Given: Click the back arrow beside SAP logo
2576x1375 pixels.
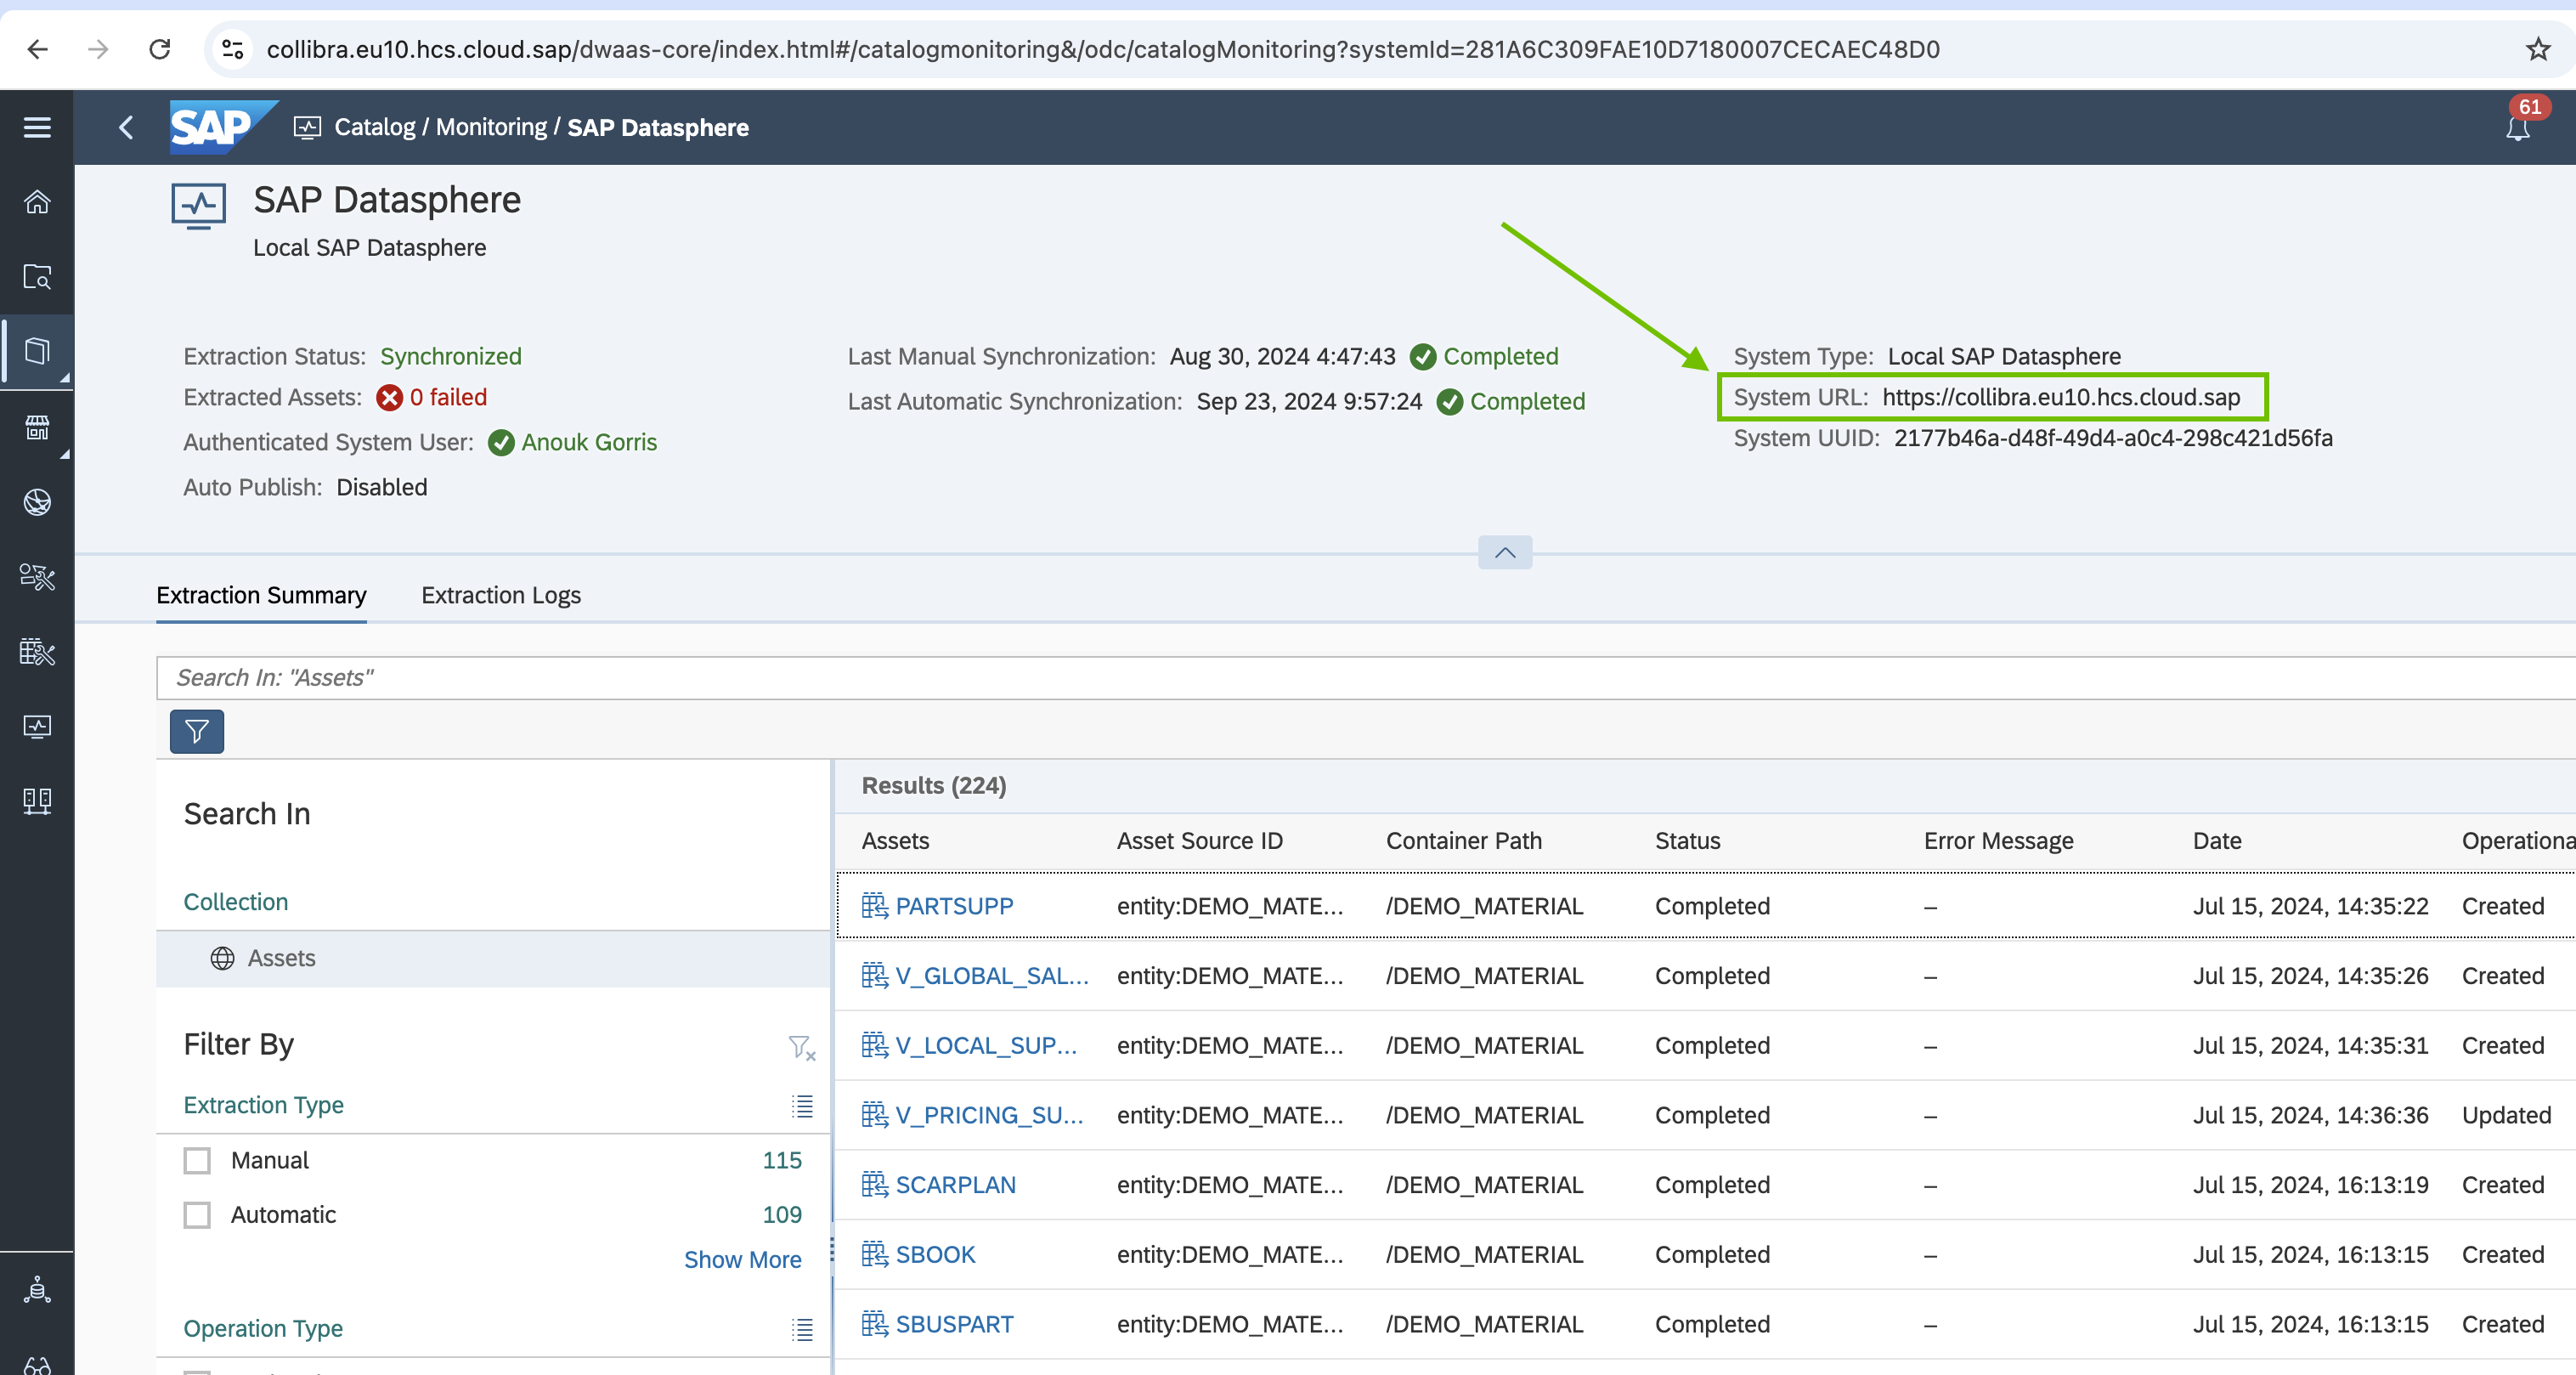Looking at the screenshot, I should pos(126,127).
